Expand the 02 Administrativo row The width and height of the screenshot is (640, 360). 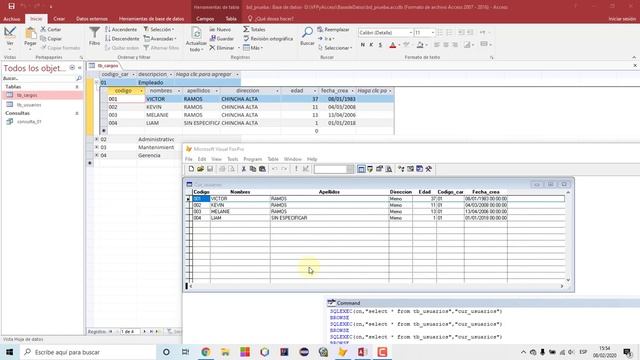tap(97, 139)
